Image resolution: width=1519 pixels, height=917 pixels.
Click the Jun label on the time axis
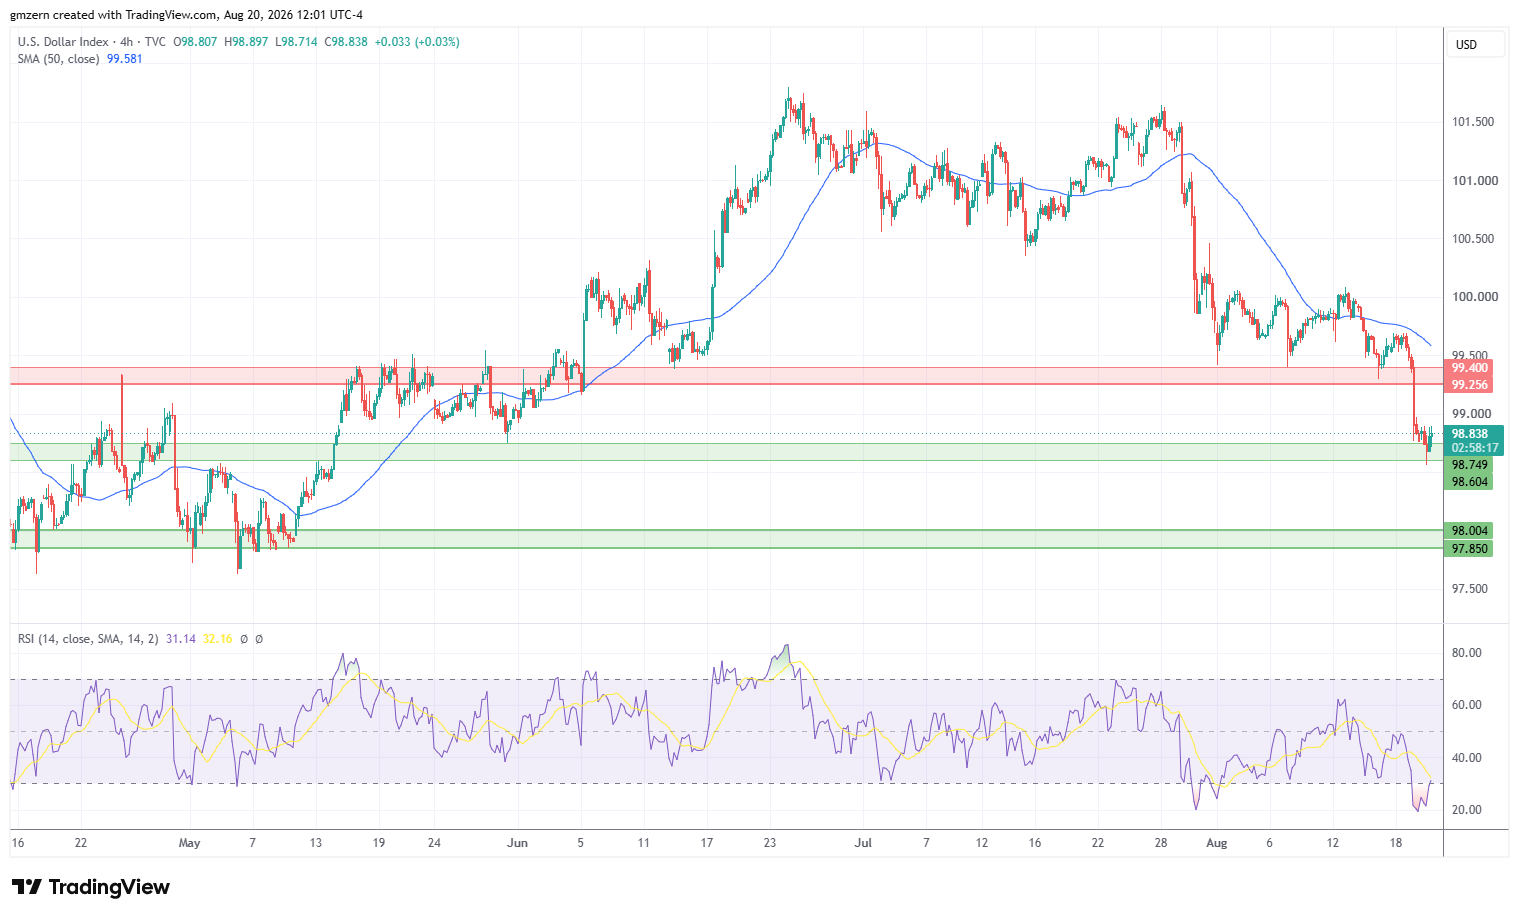(517, 843)
